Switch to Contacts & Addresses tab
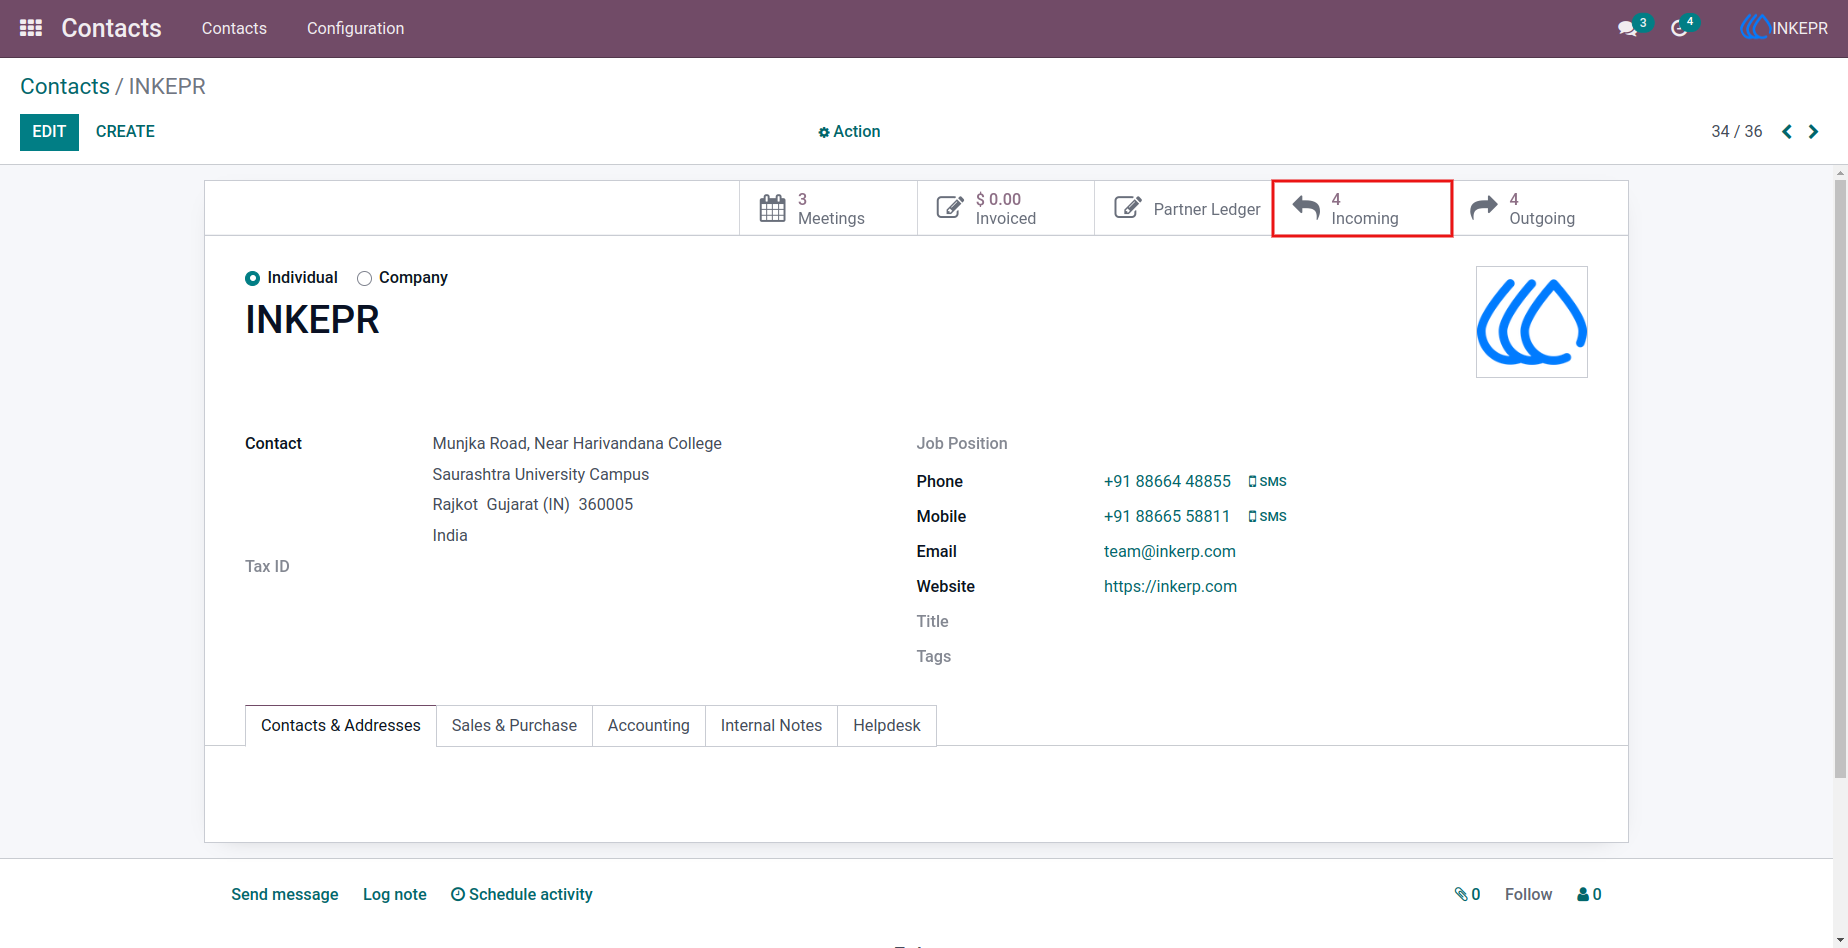Viewport: 1848px width, 948px height. 340,726
